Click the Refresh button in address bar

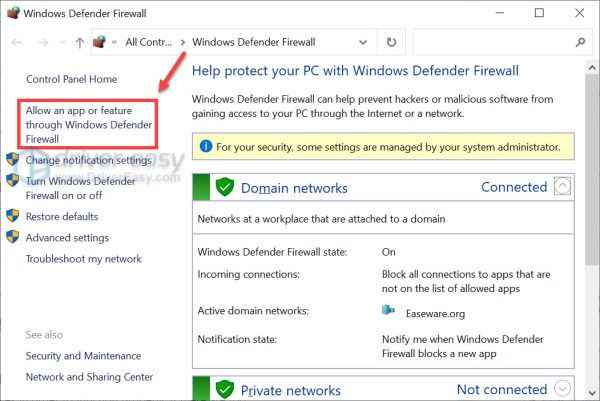pyautogui.click(x=390, y=43)
